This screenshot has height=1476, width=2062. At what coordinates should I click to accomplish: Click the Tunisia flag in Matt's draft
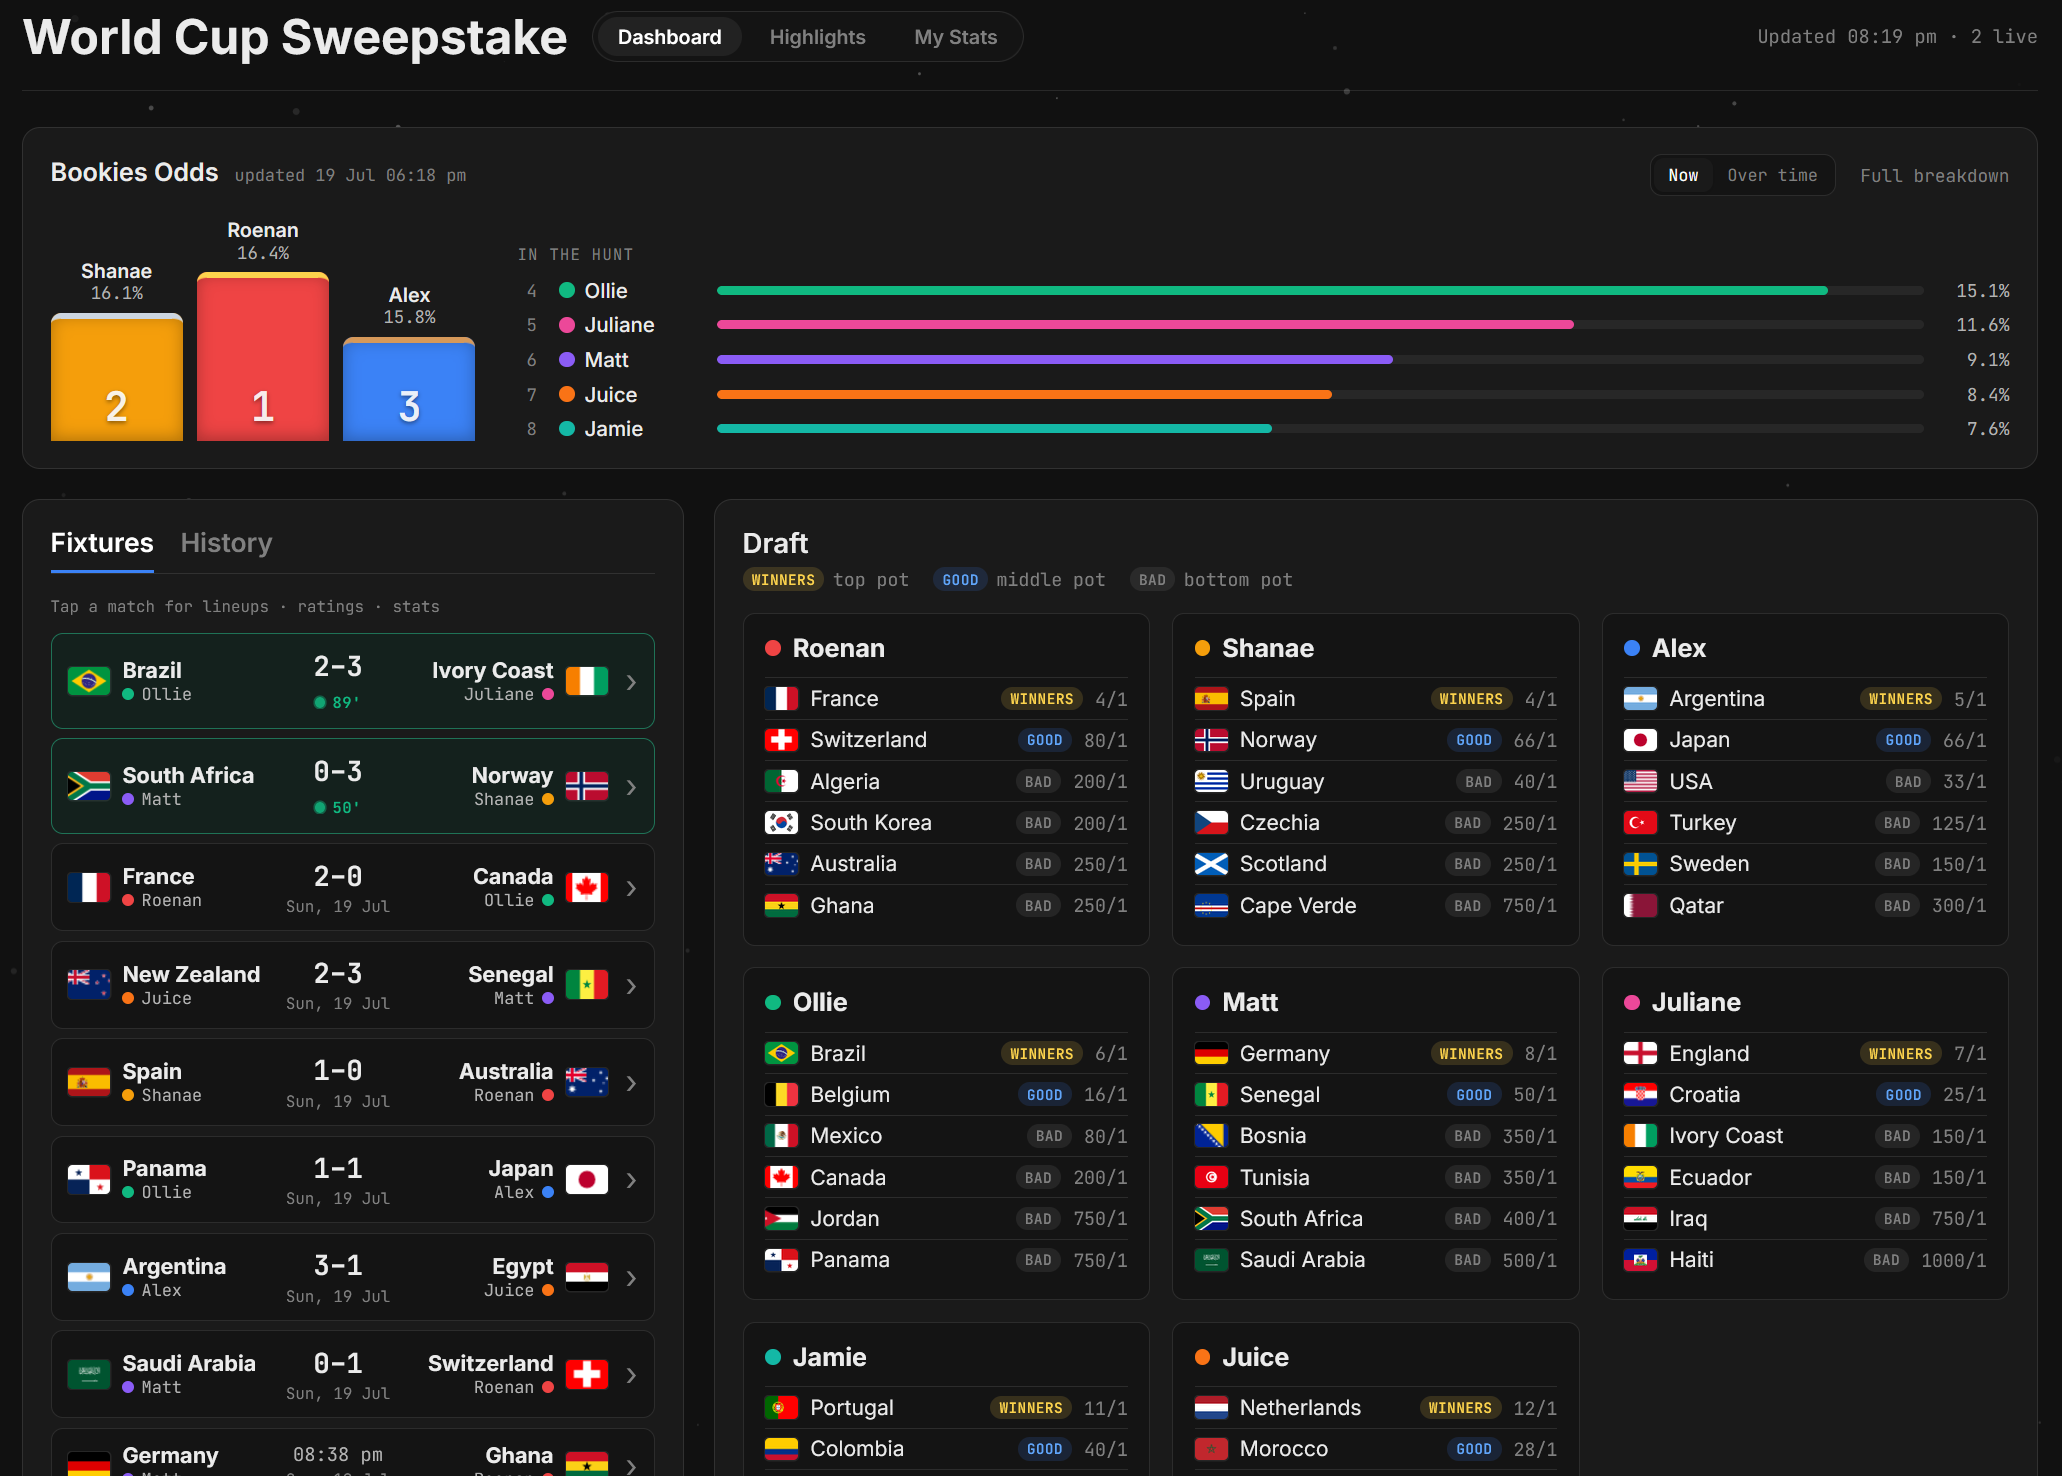tap(1211, 1178)
